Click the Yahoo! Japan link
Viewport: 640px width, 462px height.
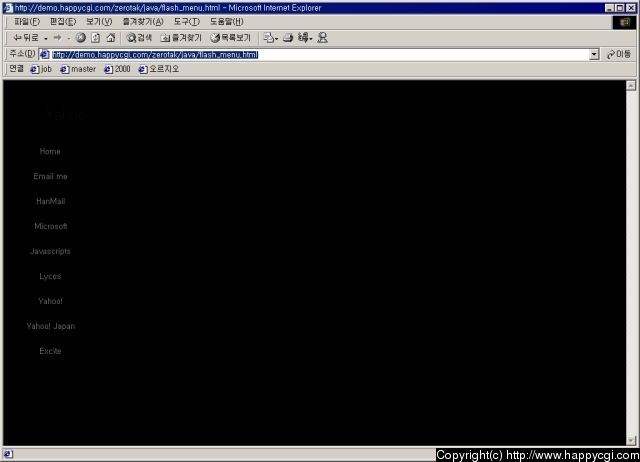click(x=51, y=326)
